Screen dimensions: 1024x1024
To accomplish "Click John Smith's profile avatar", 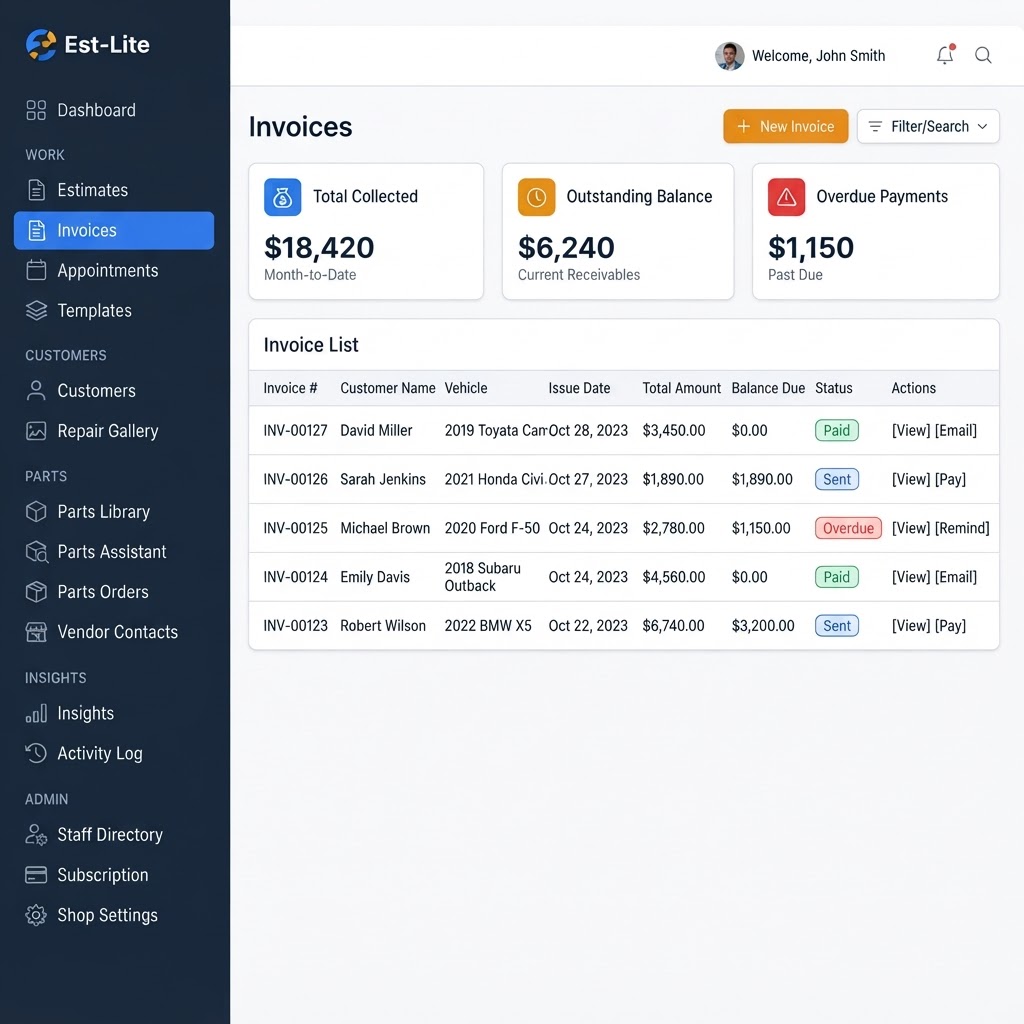I will coord(729,56).
